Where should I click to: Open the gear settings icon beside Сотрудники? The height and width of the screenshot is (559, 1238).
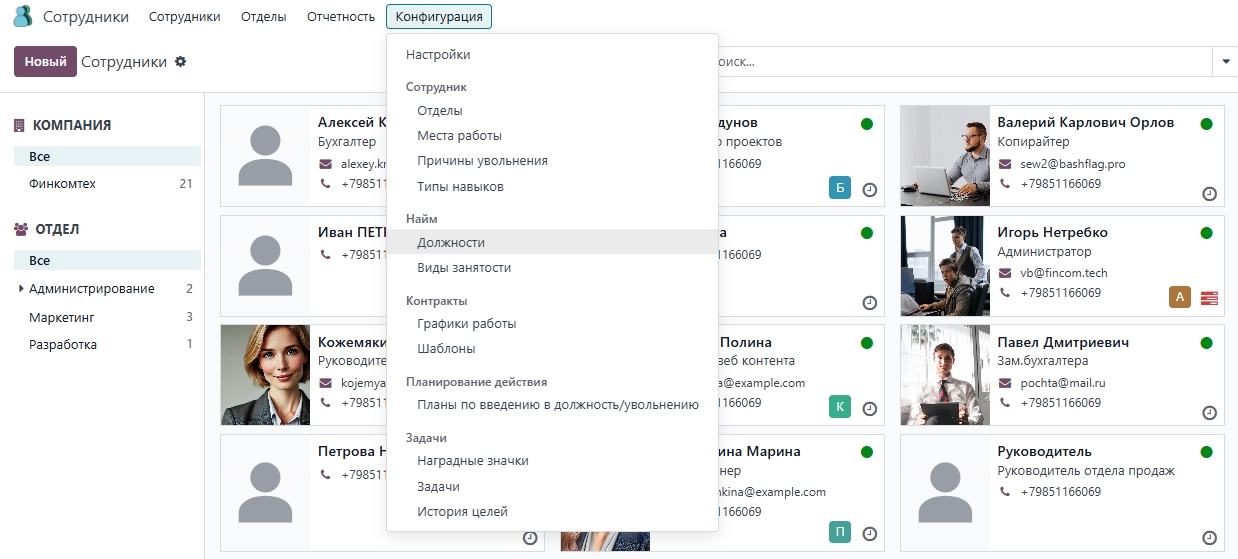point(181,61)
